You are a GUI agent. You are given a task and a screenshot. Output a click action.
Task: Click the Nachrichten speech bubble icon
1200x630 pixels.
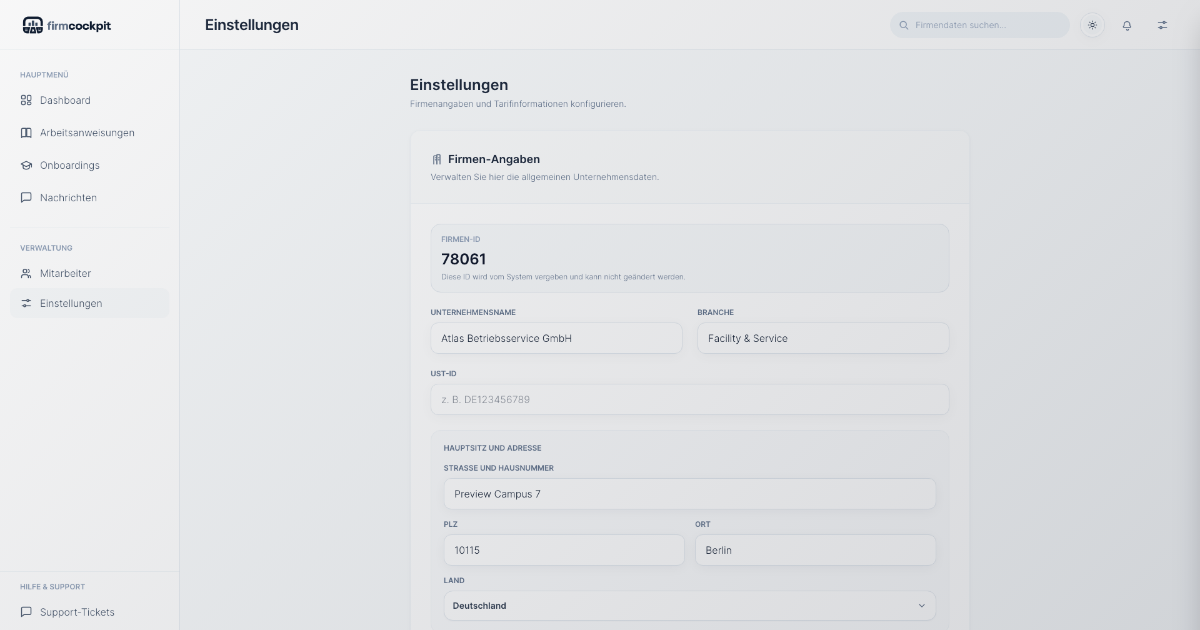coord(27,198)
